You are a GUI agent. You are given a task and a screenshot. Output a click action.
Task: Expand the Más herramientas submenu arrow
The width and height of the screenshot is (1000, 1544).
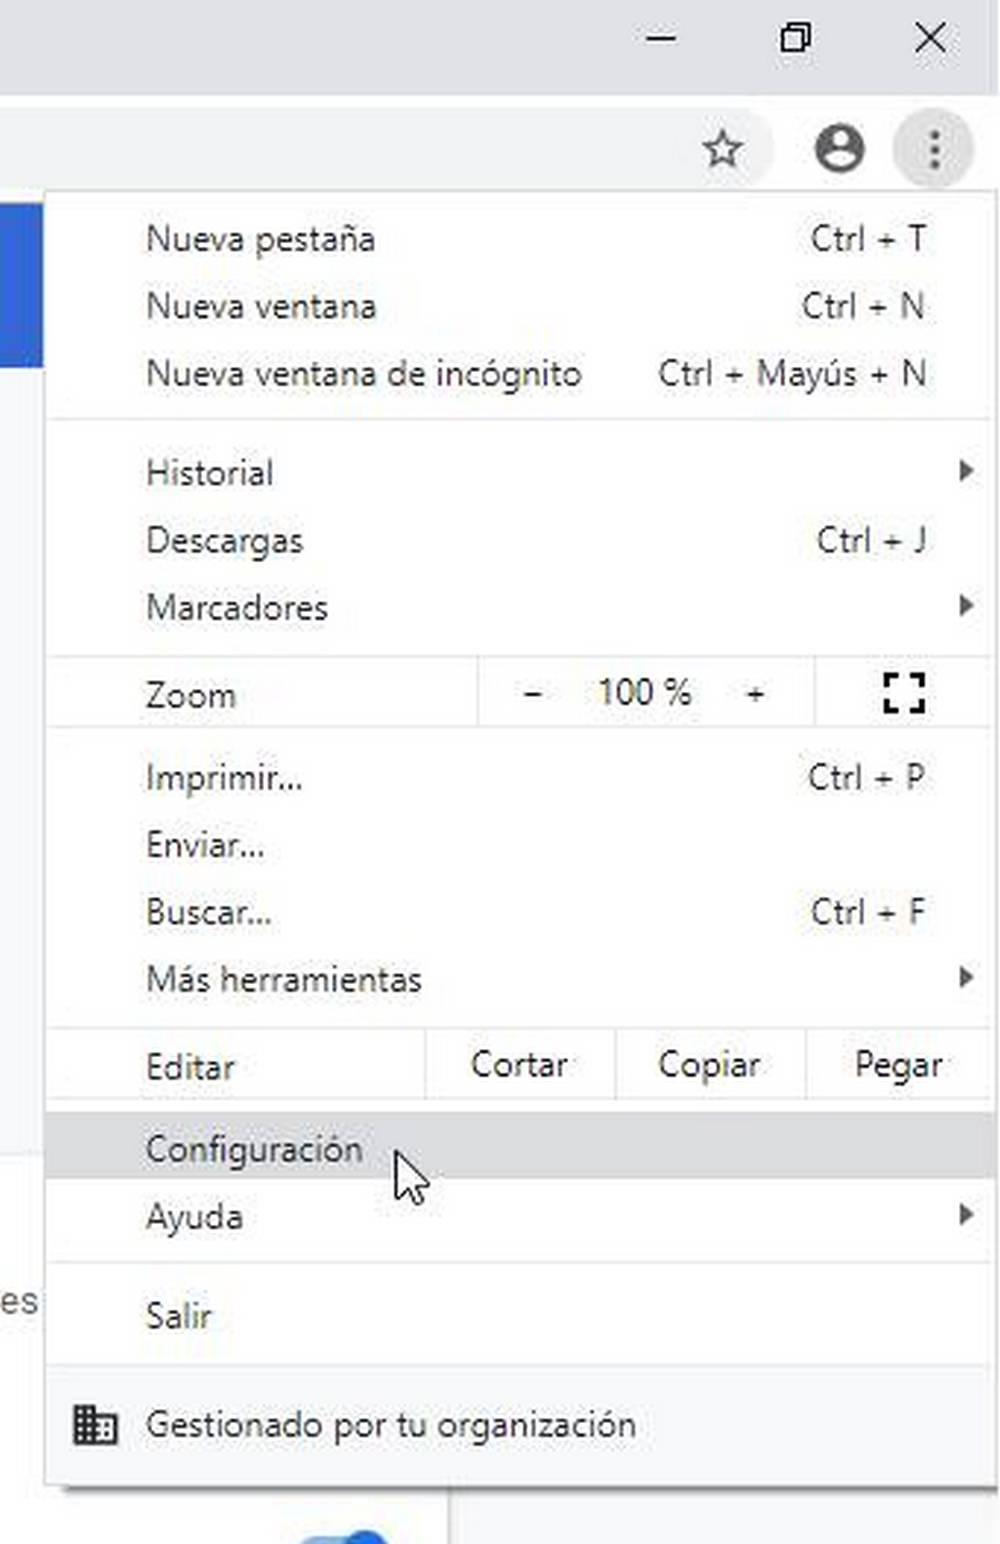click(x=965, y=977)
